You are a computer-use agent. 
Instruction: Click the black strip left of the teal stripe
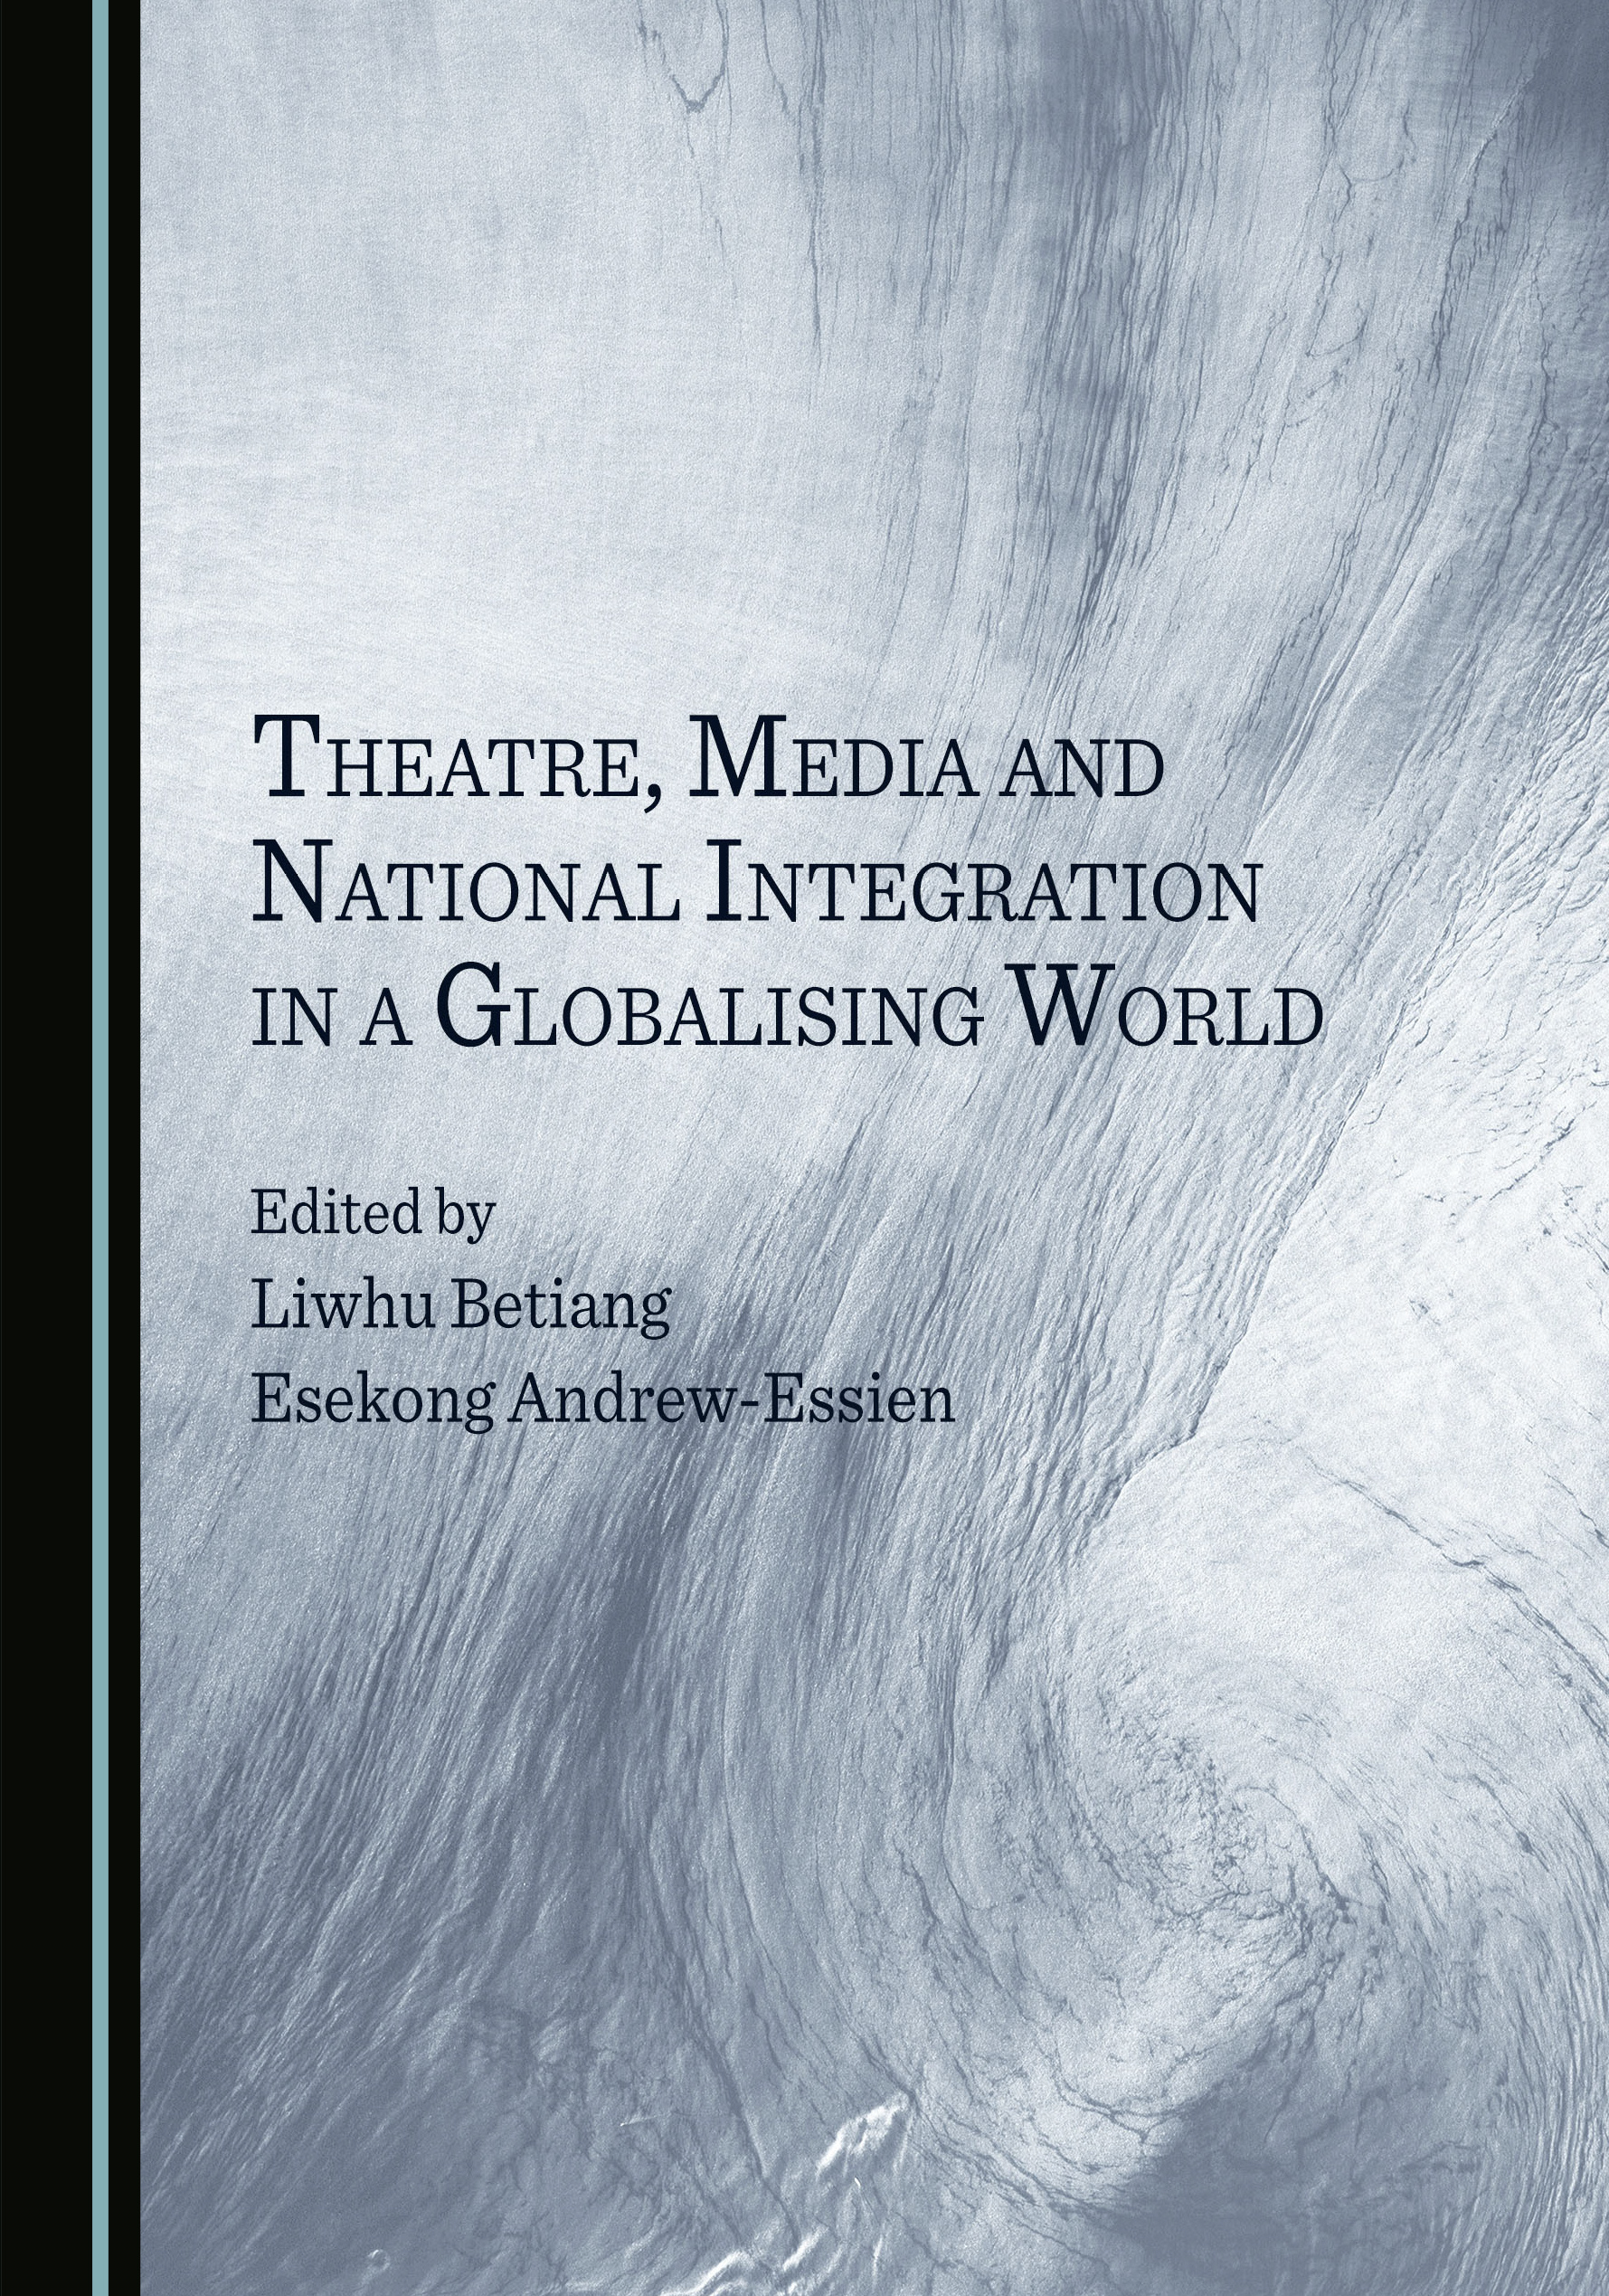click(x=46, y=1148)
